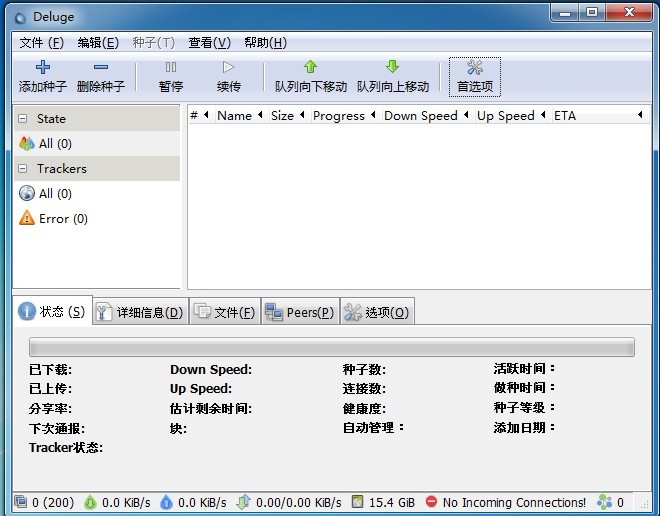This screenshot has height=516, width=660.
Task: Click the 添加种子 (Add Torrent) plus icon
Action: (42, 68)
